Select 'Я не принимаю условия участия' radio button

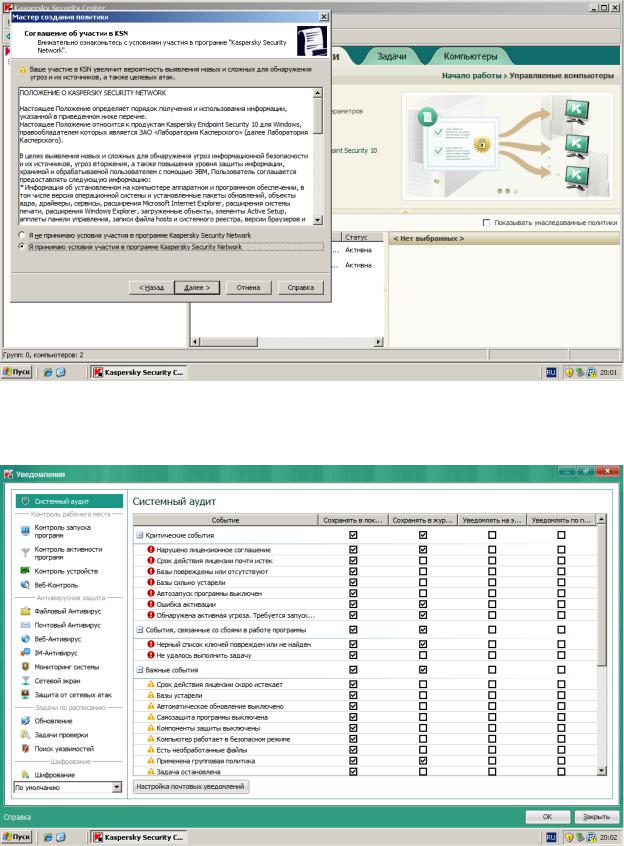point(22,235)
